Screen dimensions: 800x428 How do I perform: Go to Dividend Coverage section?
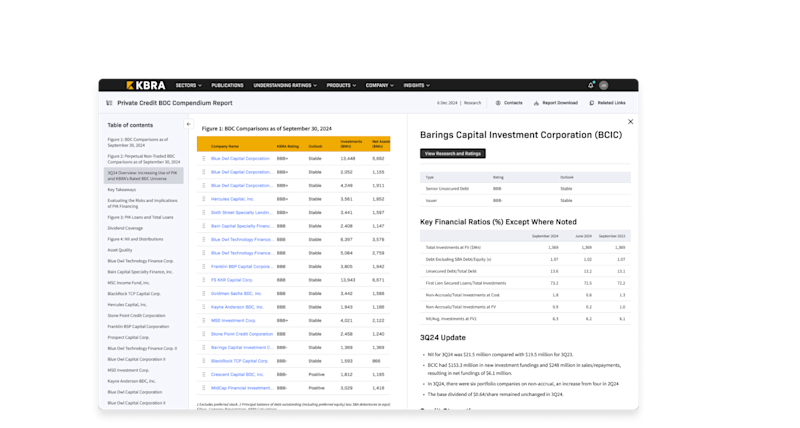(x=125, y=229)
